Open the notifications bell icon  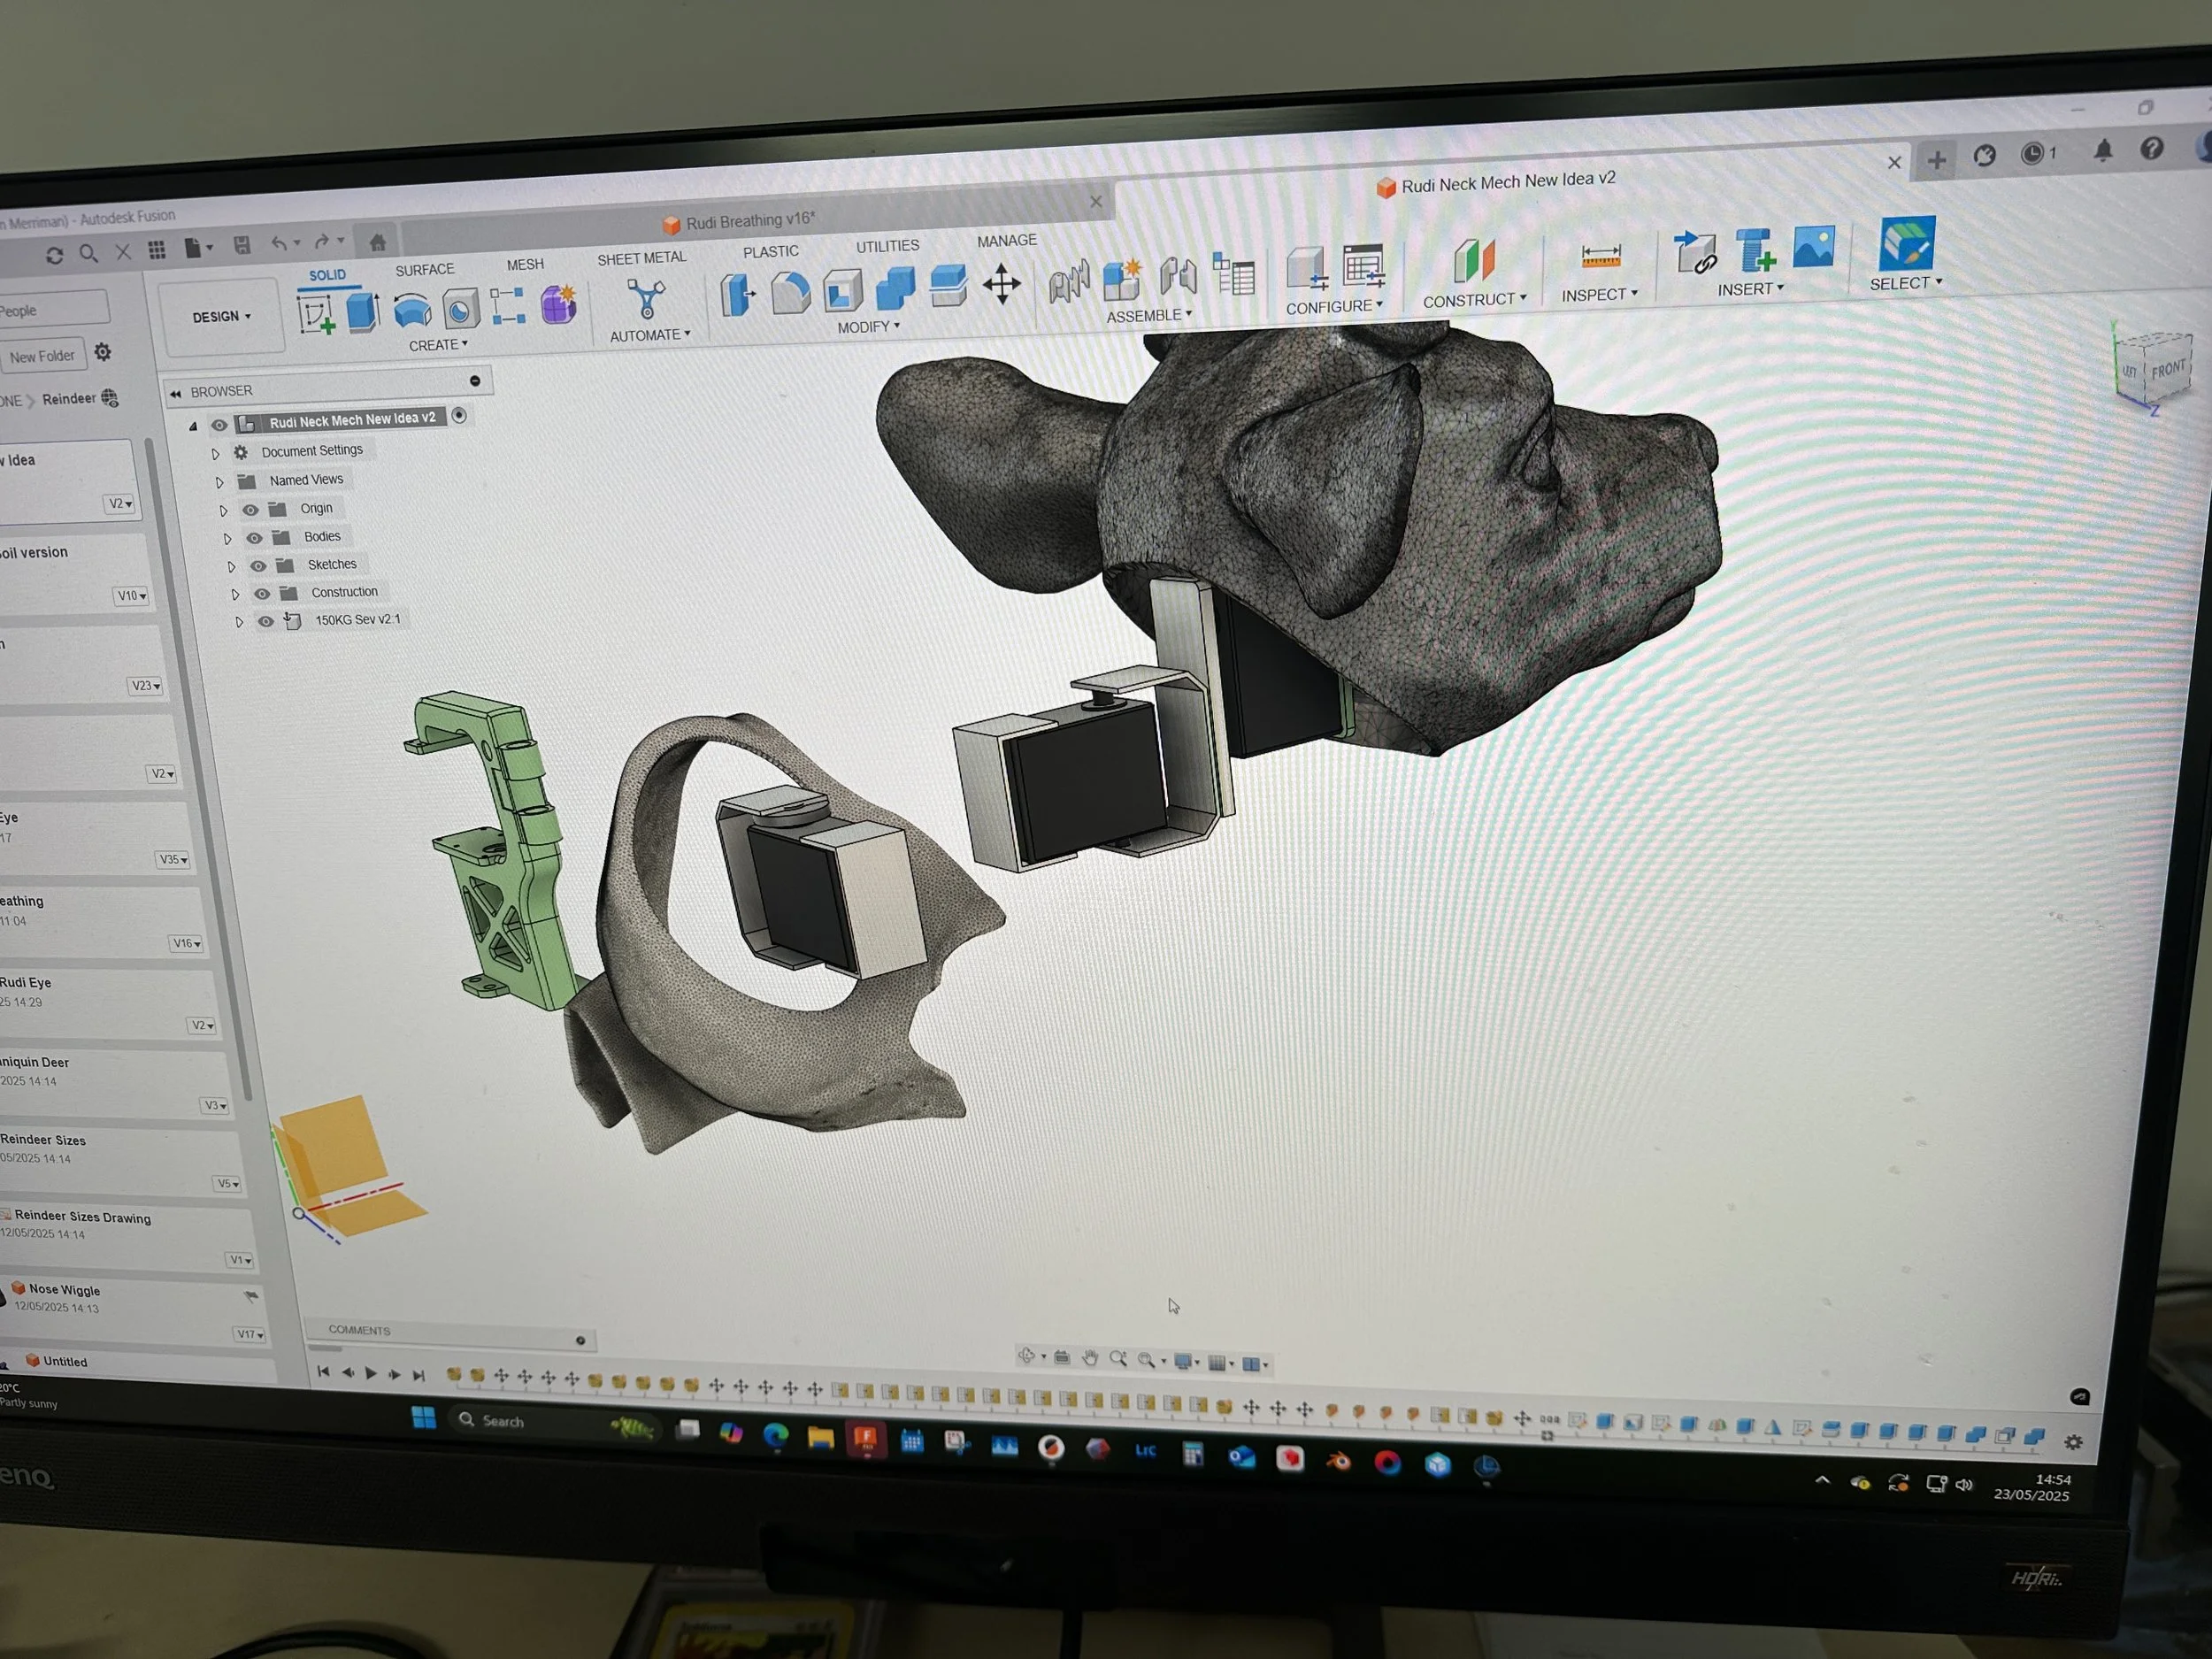(x=2103, y=151)
